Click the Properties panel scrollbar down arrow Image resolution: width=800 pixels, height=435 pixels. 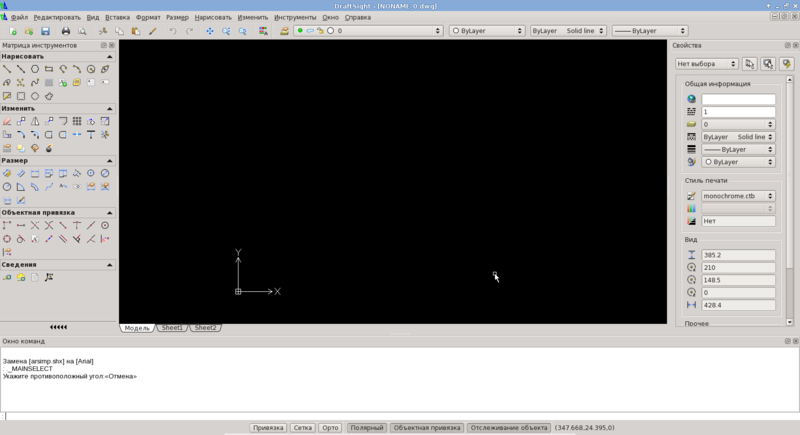pyautogui.click(x=790, y=322)
